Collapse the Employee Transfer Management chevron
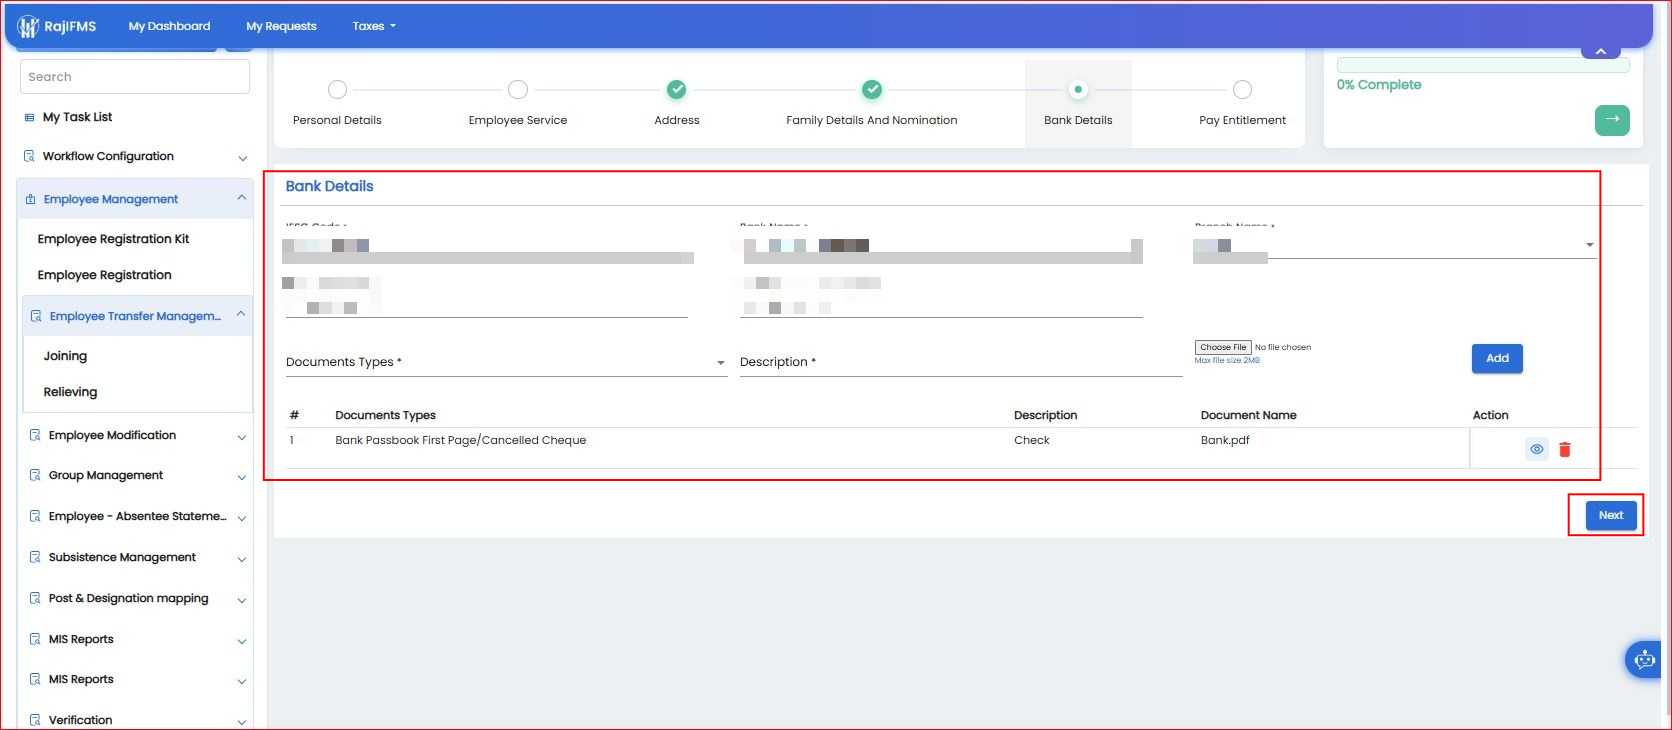1672x730 pixels. (241, 315)
